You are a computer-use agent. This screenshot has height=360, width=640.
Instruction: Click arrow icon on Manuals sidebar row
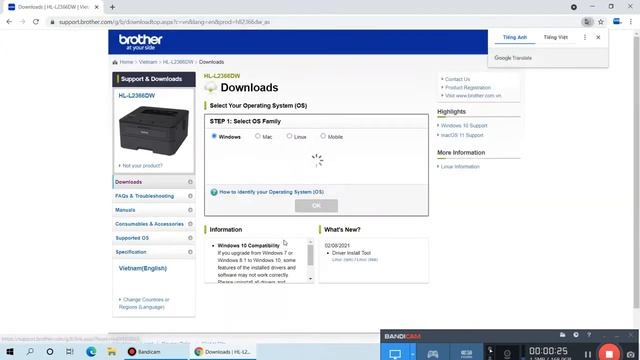[190, 210]
